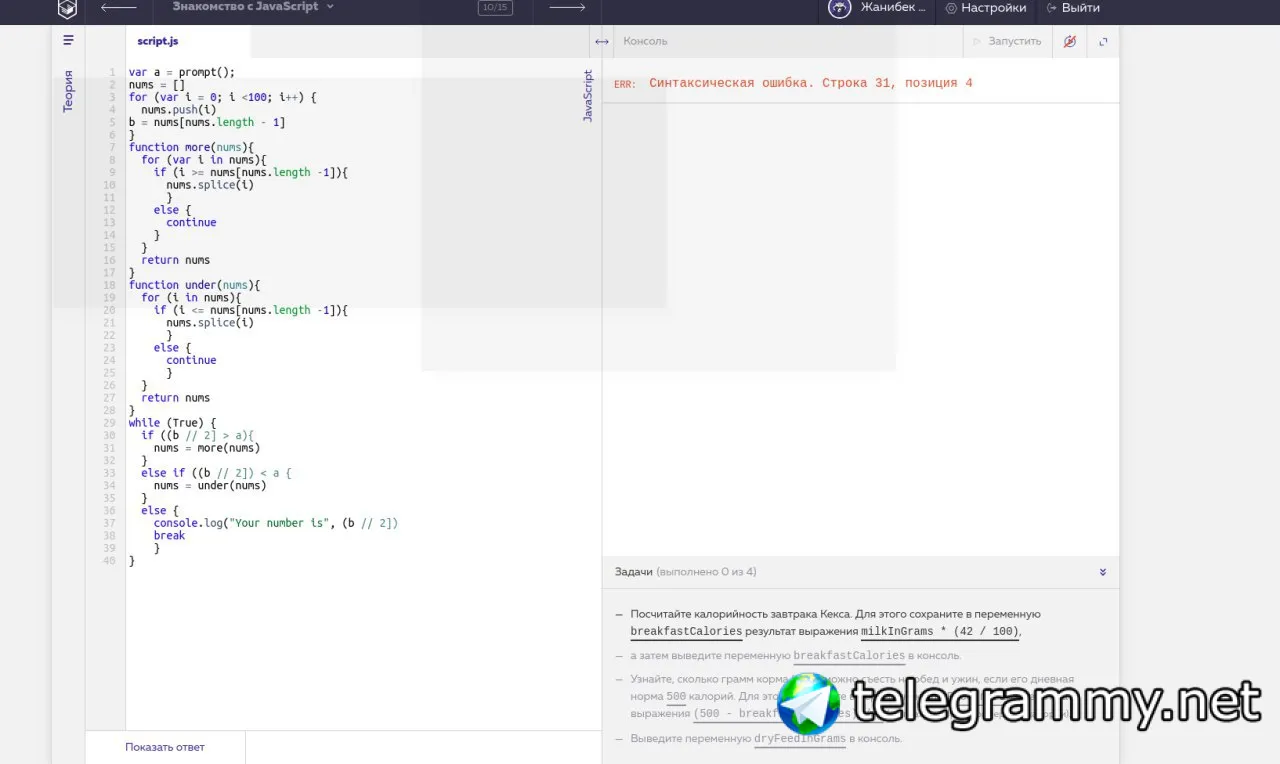Viewport: 1280px width, 764px height.
Task: Click 'nums = under(nums)' code line
Action: [210, 485]
